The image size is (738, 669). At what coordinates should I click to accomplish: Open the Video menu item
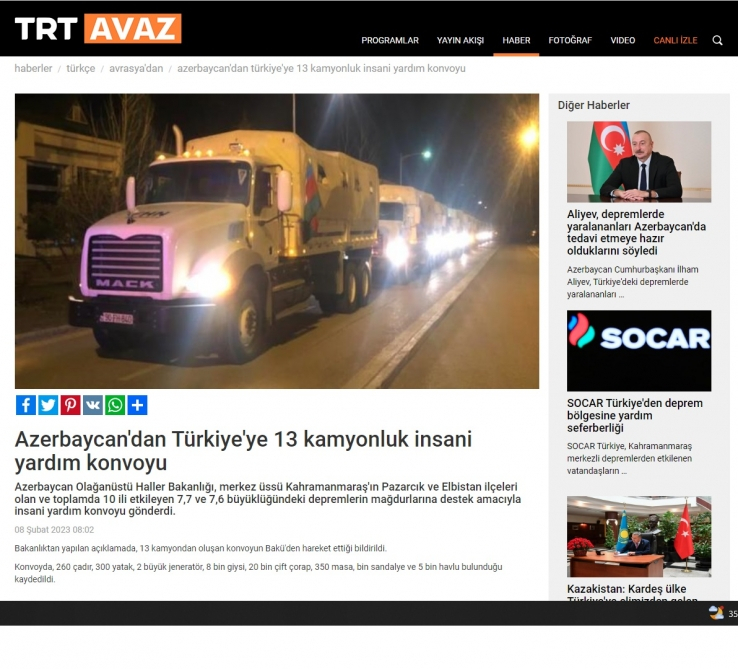(x=623, y=40)
